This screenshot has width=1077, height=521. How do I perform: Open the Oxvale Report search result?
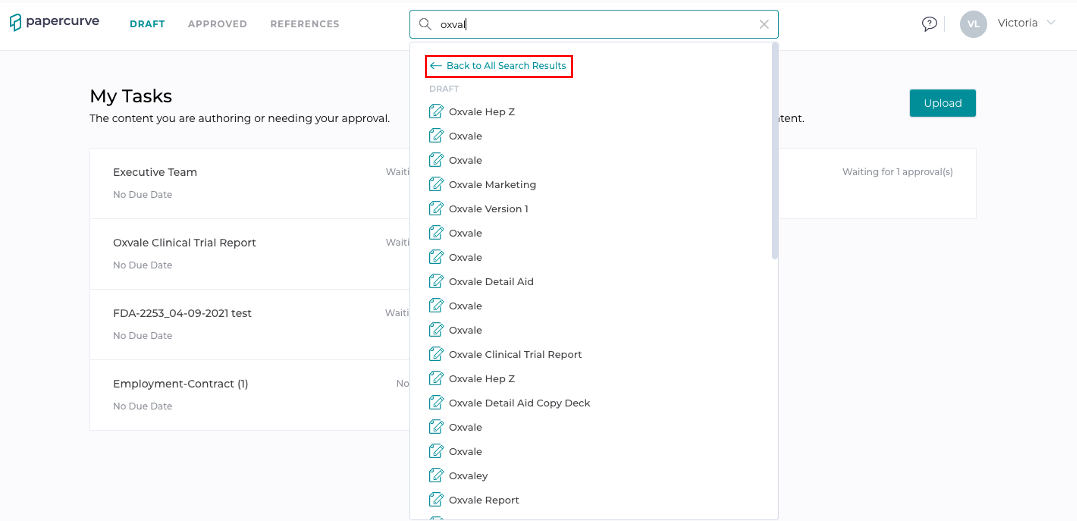click(x=484, y=500)
